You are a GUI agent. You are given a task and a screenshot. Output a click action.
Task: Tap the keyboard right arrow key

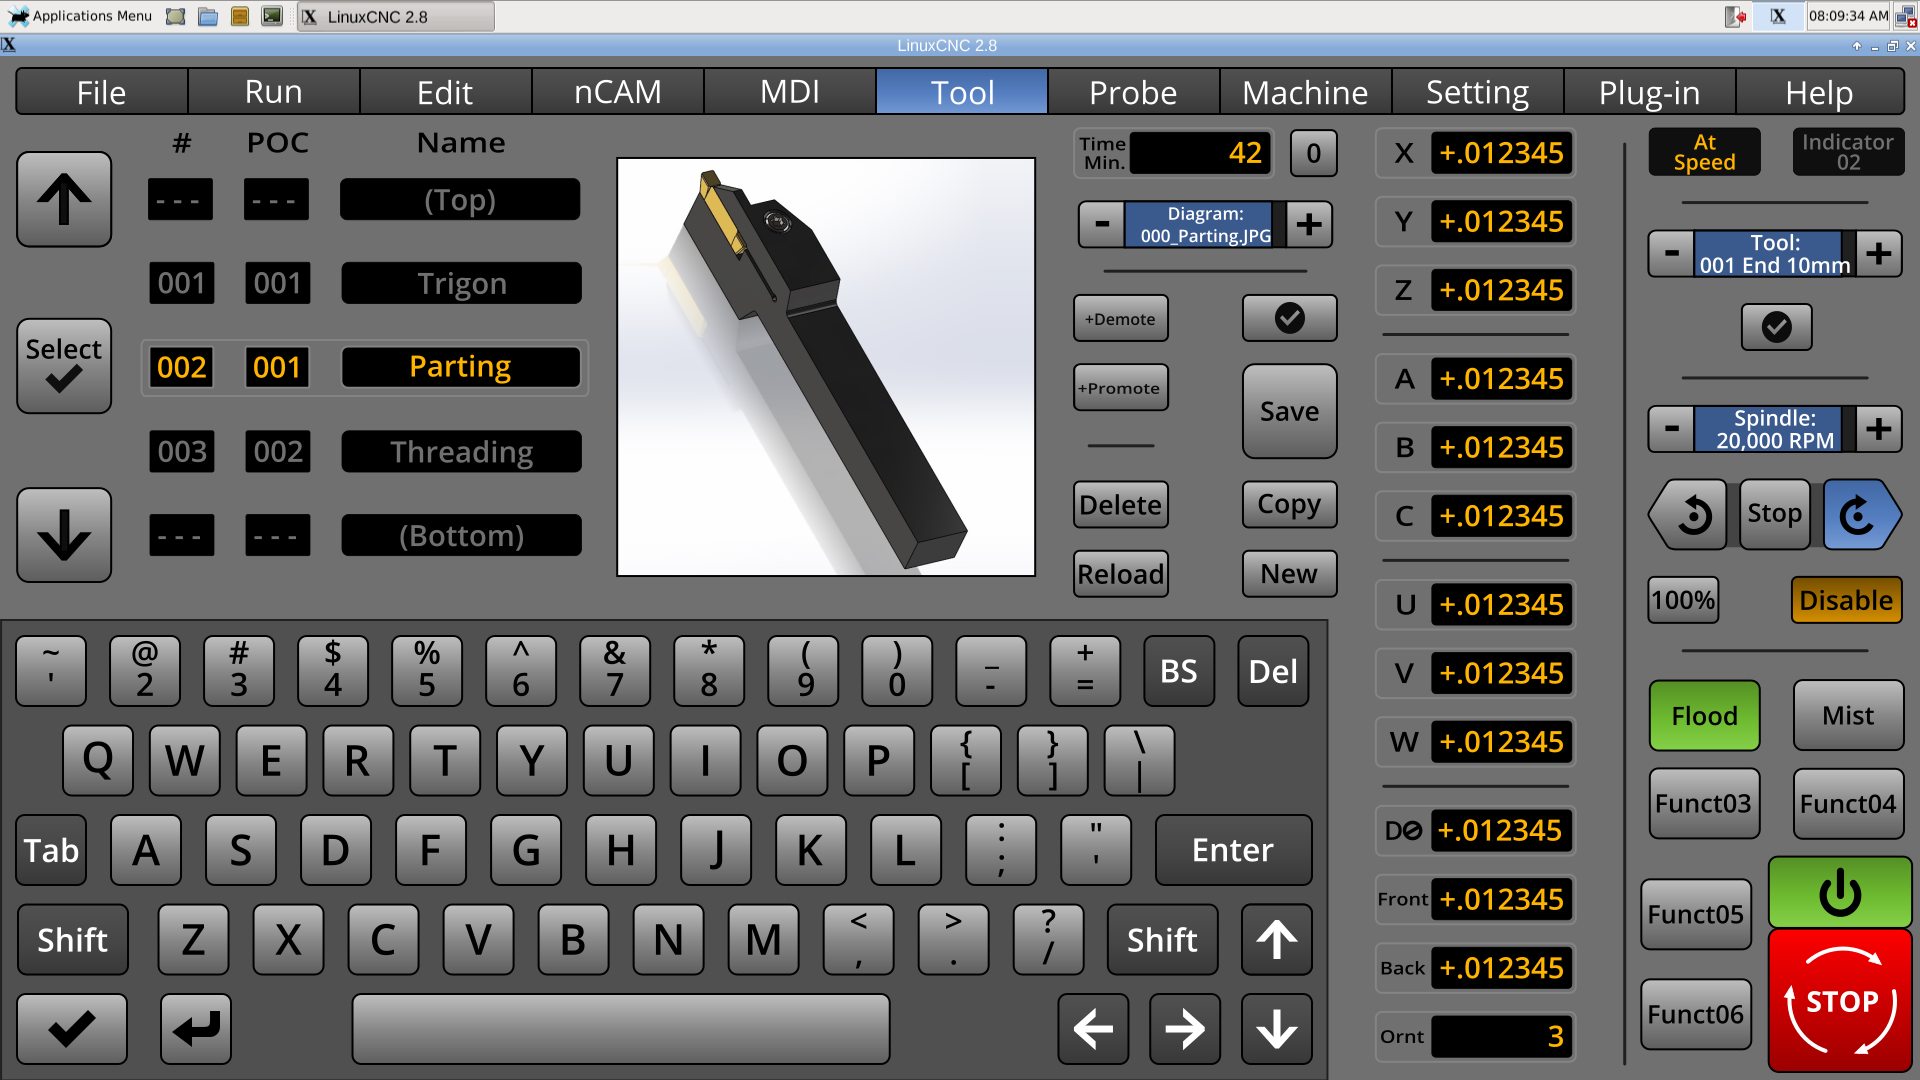(1185, 1028)
